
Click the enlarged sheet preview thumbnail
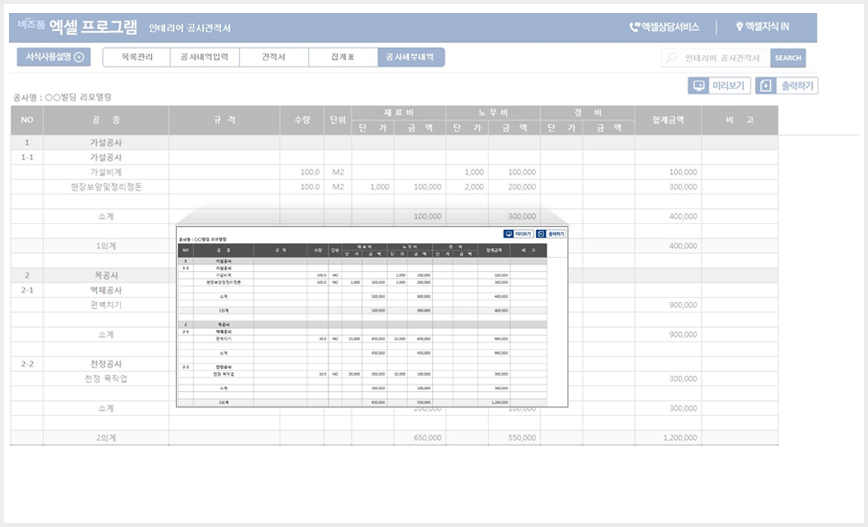point(372,316)
